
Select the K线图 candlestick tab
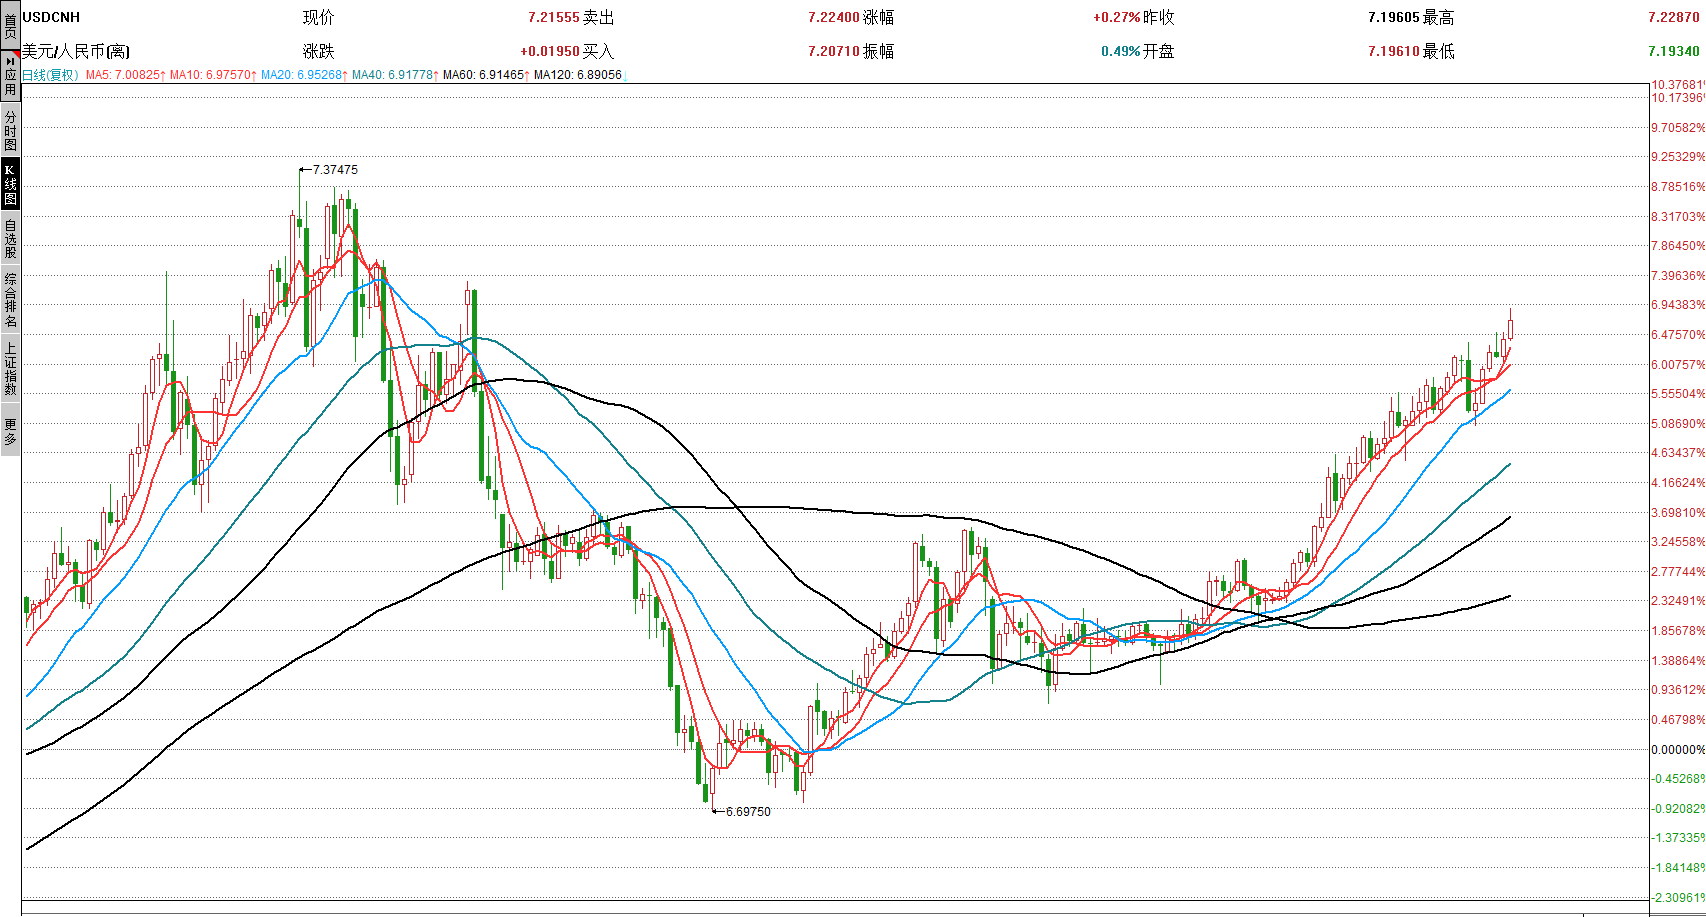10,184
